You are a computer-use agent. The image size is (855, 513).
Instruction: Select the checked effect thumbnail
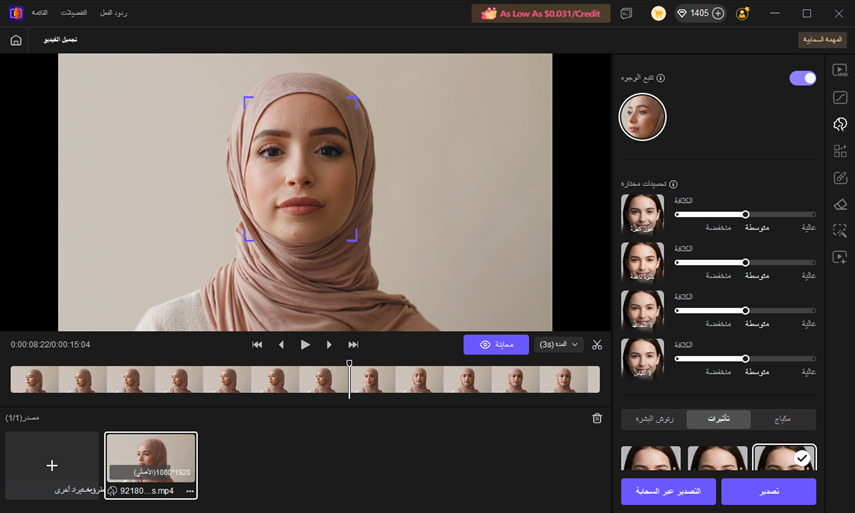[x=784, y=457]
